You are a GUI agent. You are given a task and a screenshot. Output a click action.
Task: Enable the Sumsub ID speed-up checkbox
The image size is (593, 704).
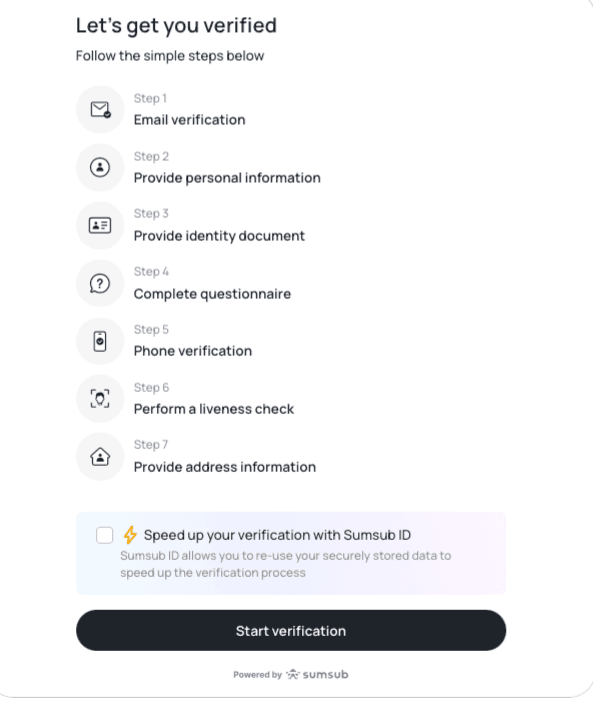[x=105, y=535]
